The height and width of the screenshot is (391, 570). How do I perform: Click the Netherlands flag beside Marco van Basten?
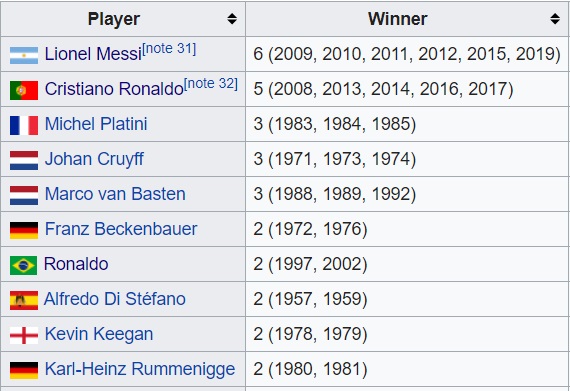click(x=24, y=196)
